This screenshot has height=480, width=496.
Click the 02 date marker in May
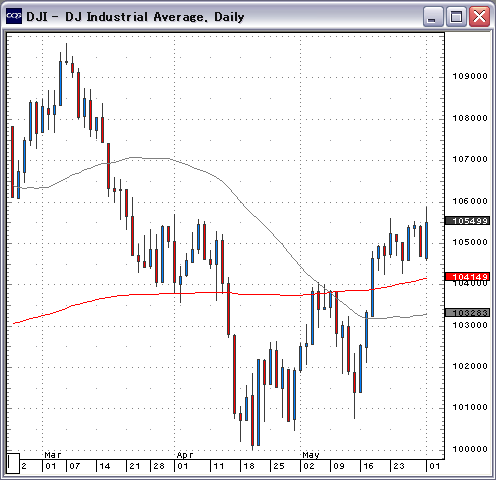309,466
